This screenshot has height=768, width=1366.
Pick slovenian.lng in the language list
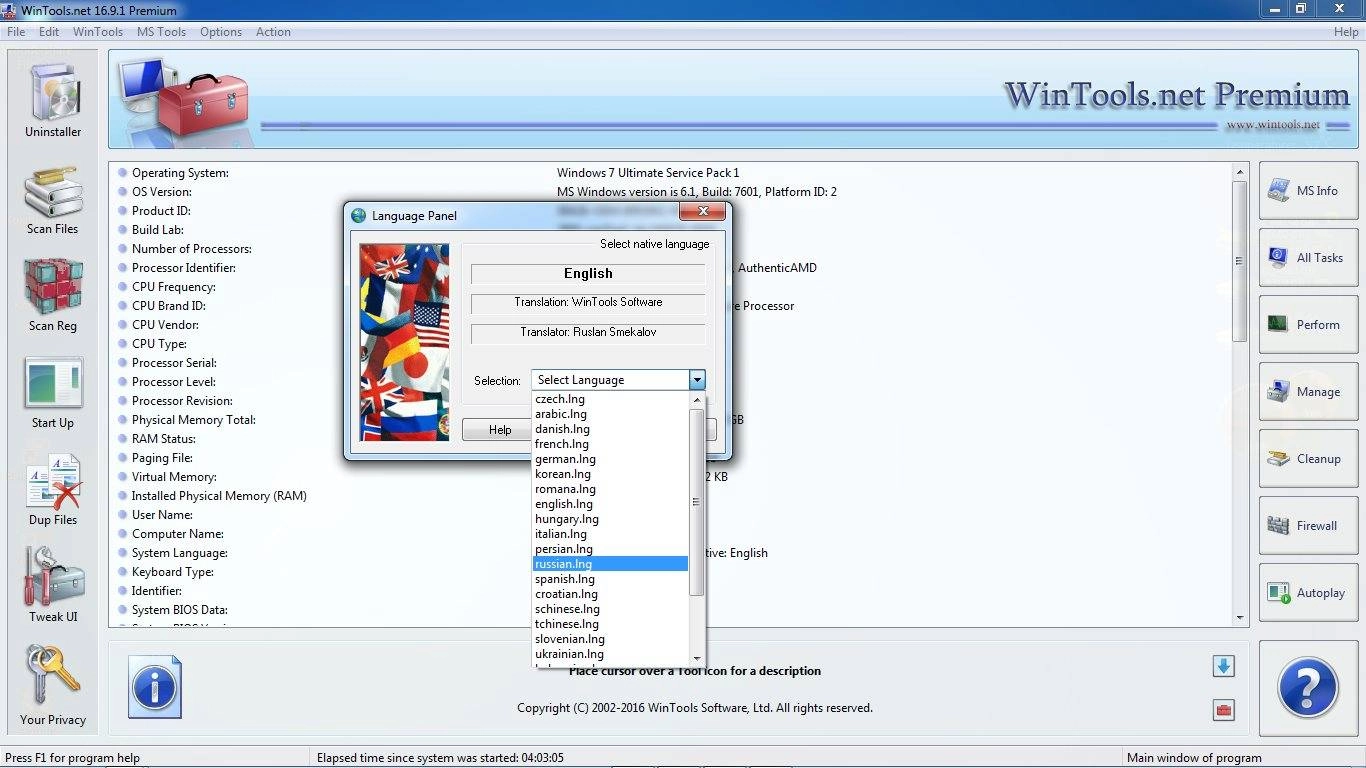click(611, 639)
